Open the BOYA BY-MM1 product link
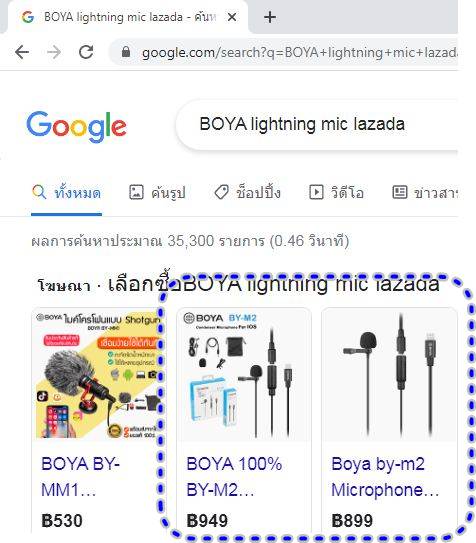This screenshot has width=476, height=543. point(80,477)
